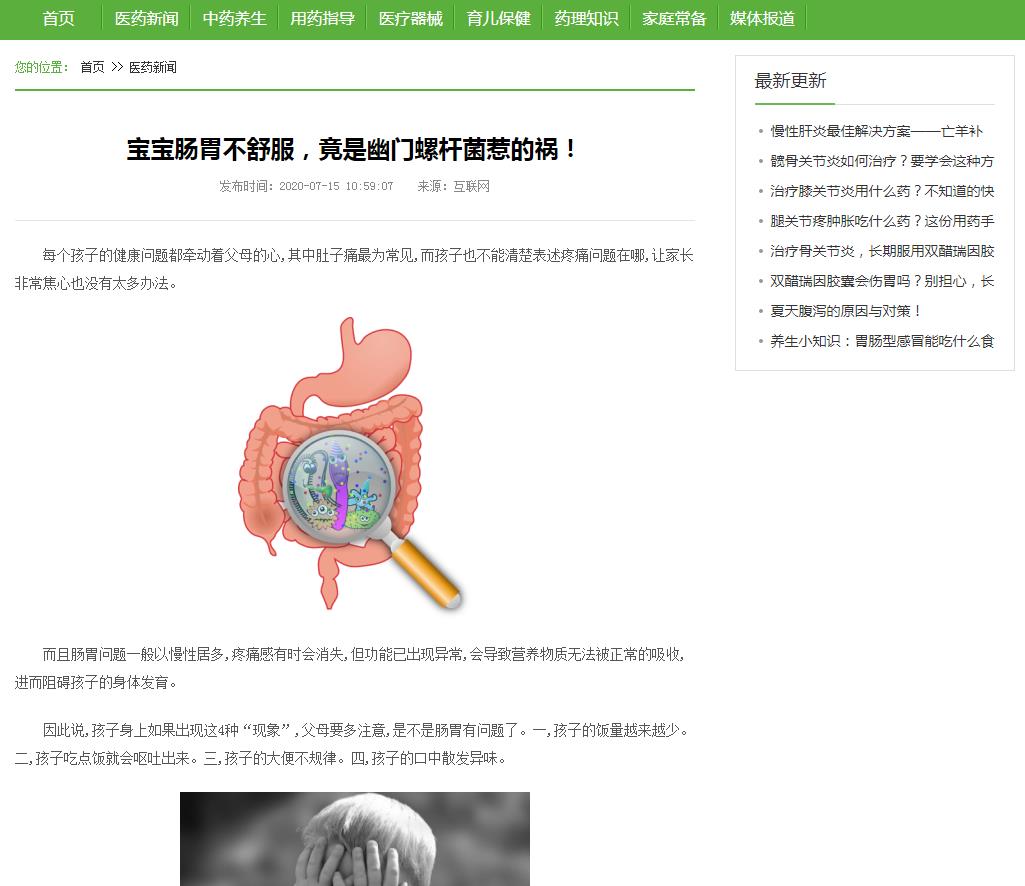The width and height of the screenshot is (1025, 886).
Task: Open the 腿关节疼肿胀吃什么药 article link
Action: pos(882,221)
